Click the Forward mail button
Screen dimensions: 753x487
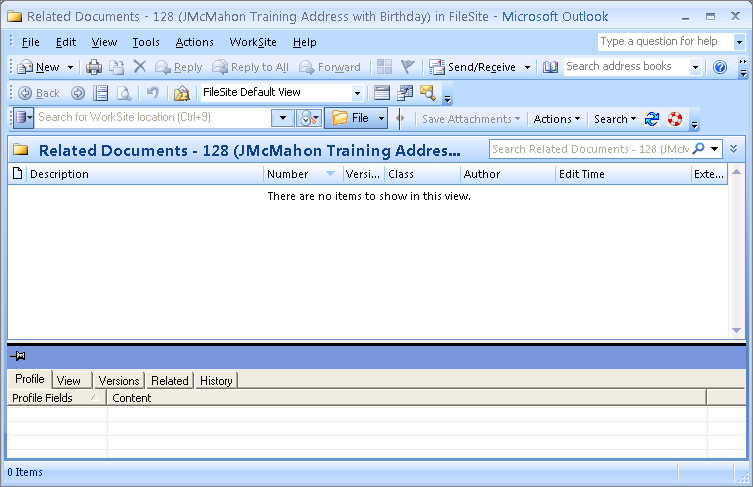(x=329, y=67)
